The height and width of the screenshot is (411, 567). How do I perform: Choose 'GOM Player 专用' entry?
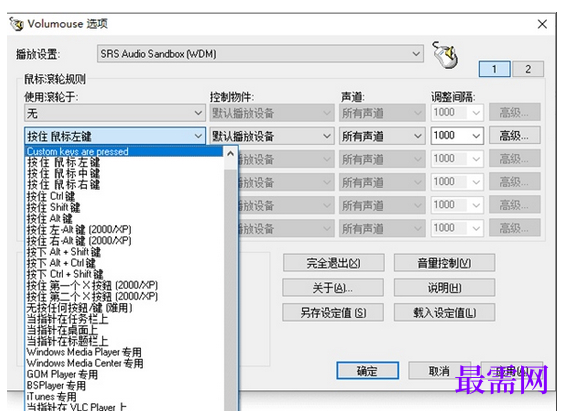point(124,374)
